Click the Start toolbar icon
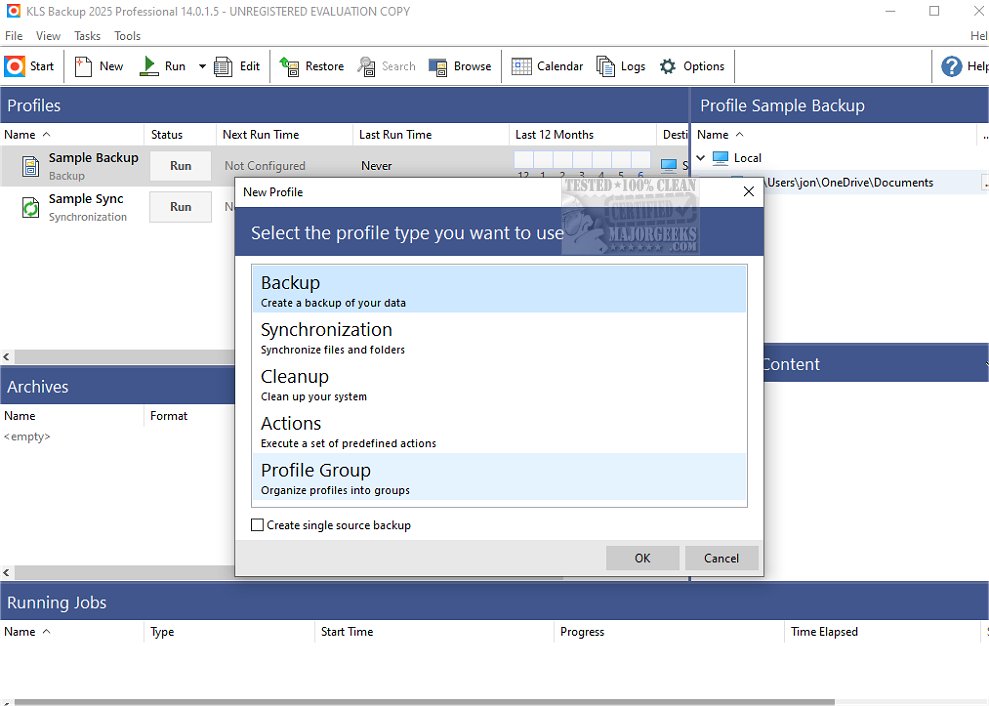 click(x=15, y=66)
